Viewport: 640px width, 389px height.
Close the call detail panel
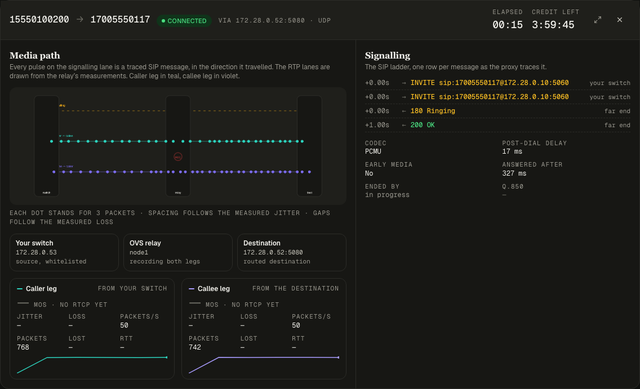click(x=620, y=20)
